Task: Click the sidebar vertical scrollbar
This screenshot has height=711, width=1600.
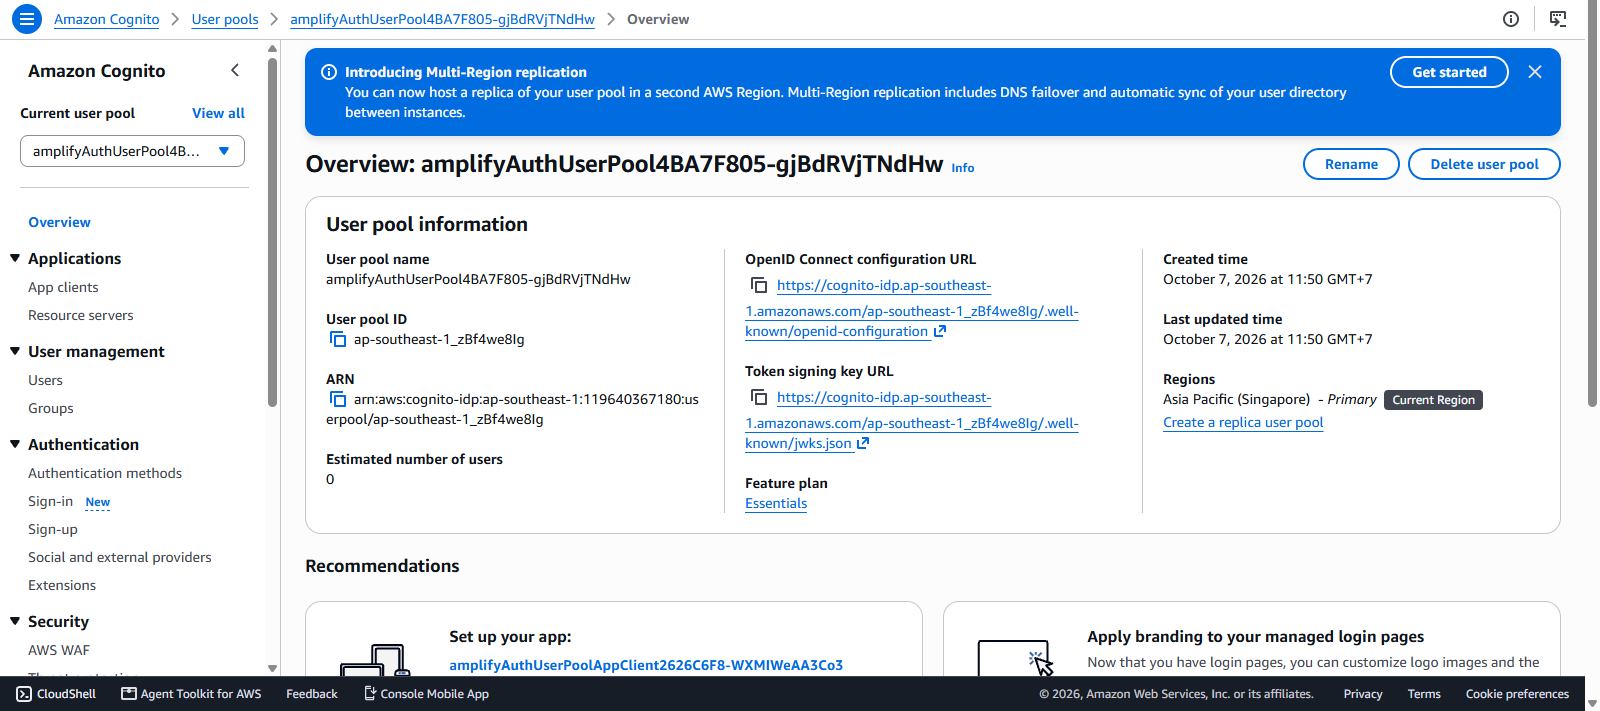Action: (272, 232)
